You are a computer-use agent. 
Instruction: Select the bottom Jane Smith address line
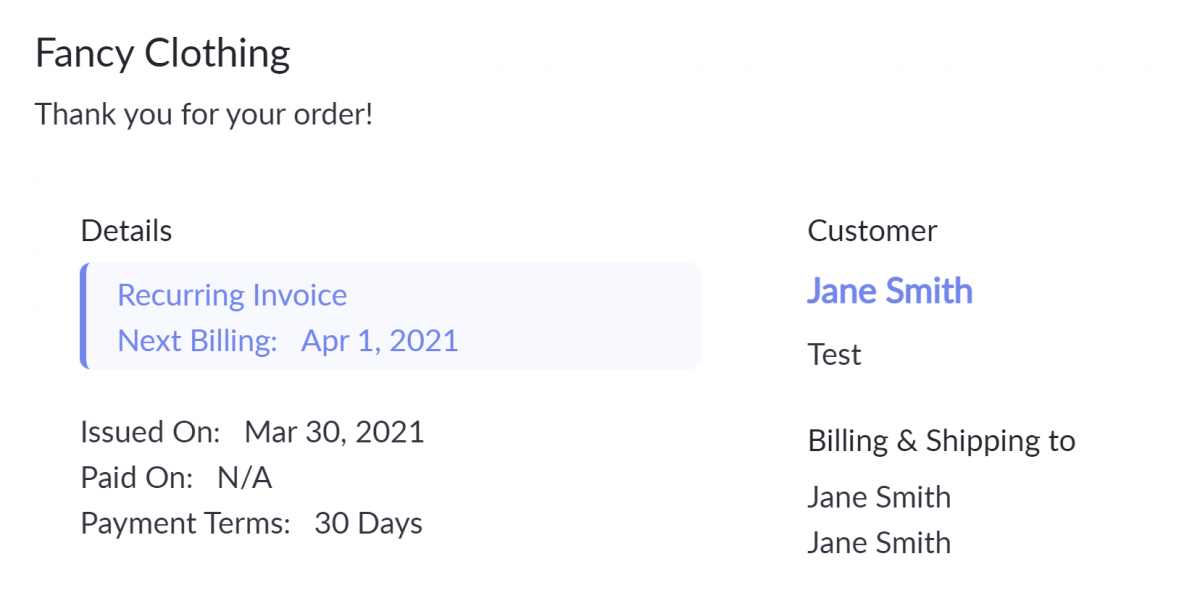point(879,543)
